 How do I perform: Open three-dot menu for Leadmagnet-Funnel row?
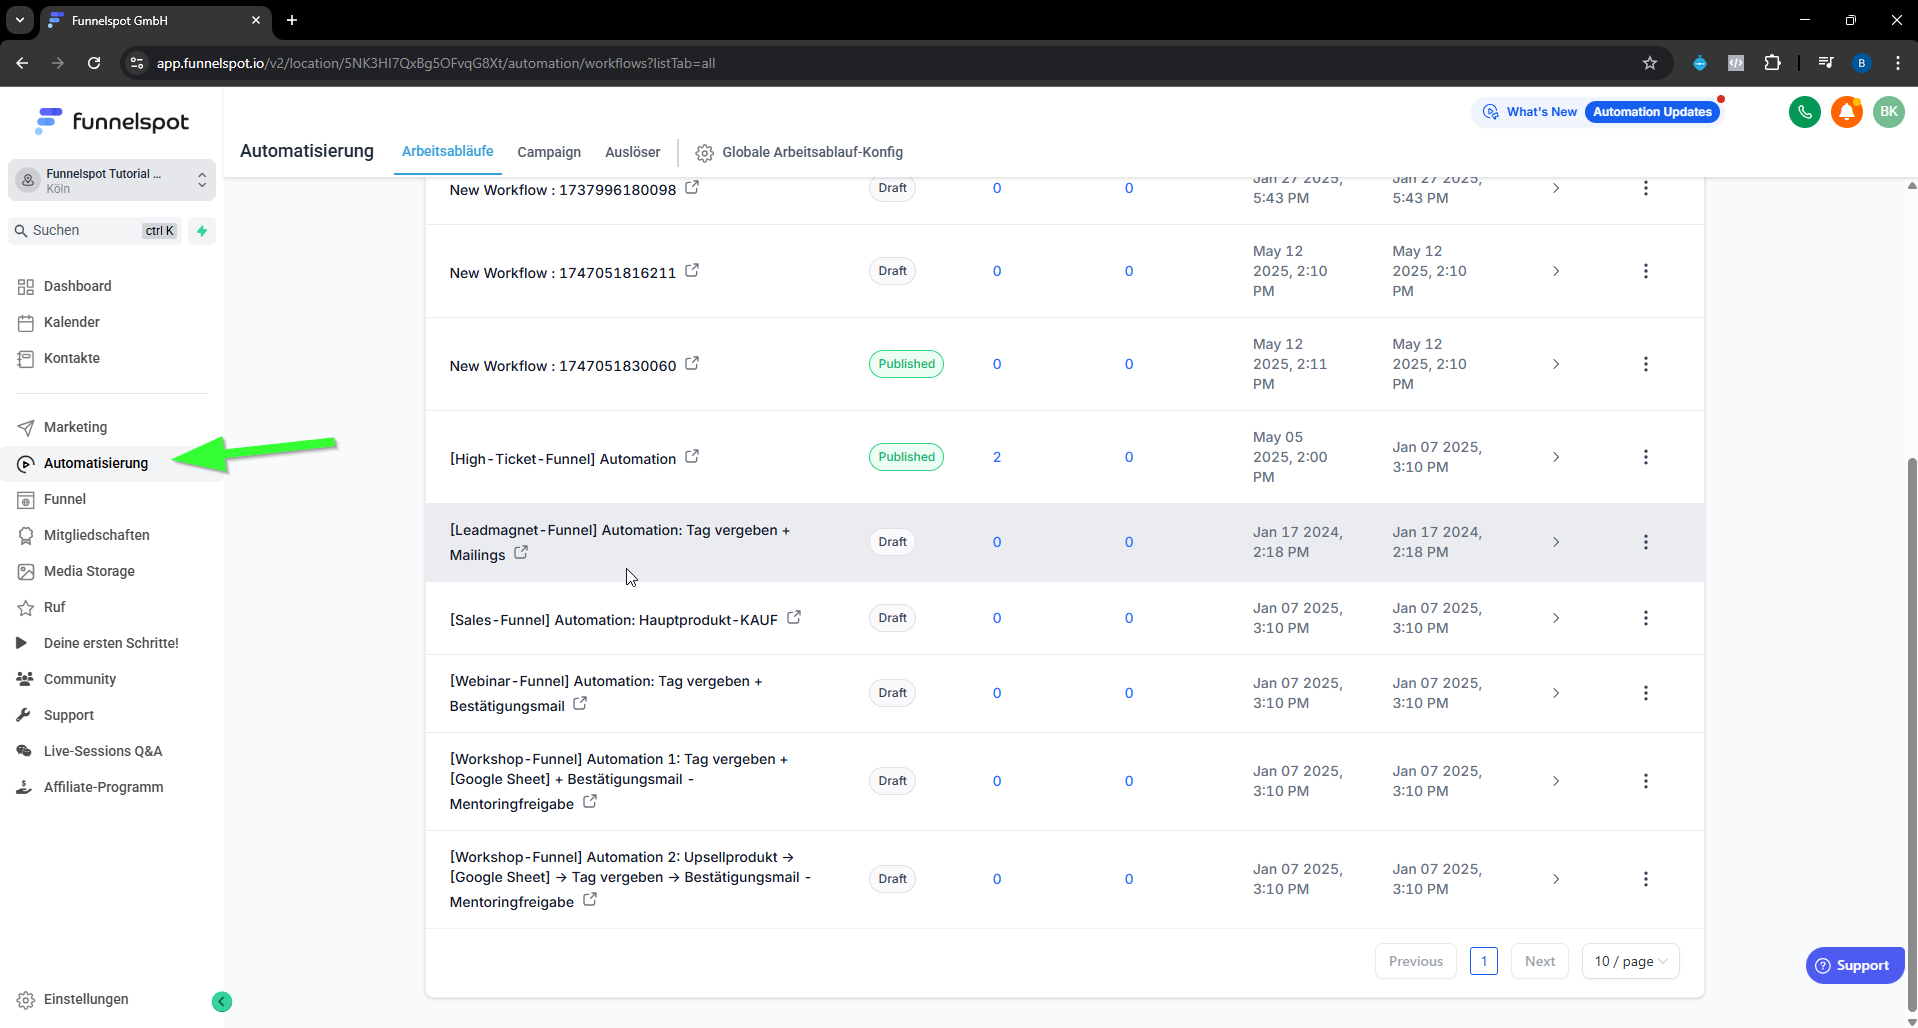(x=1645, y=542)
